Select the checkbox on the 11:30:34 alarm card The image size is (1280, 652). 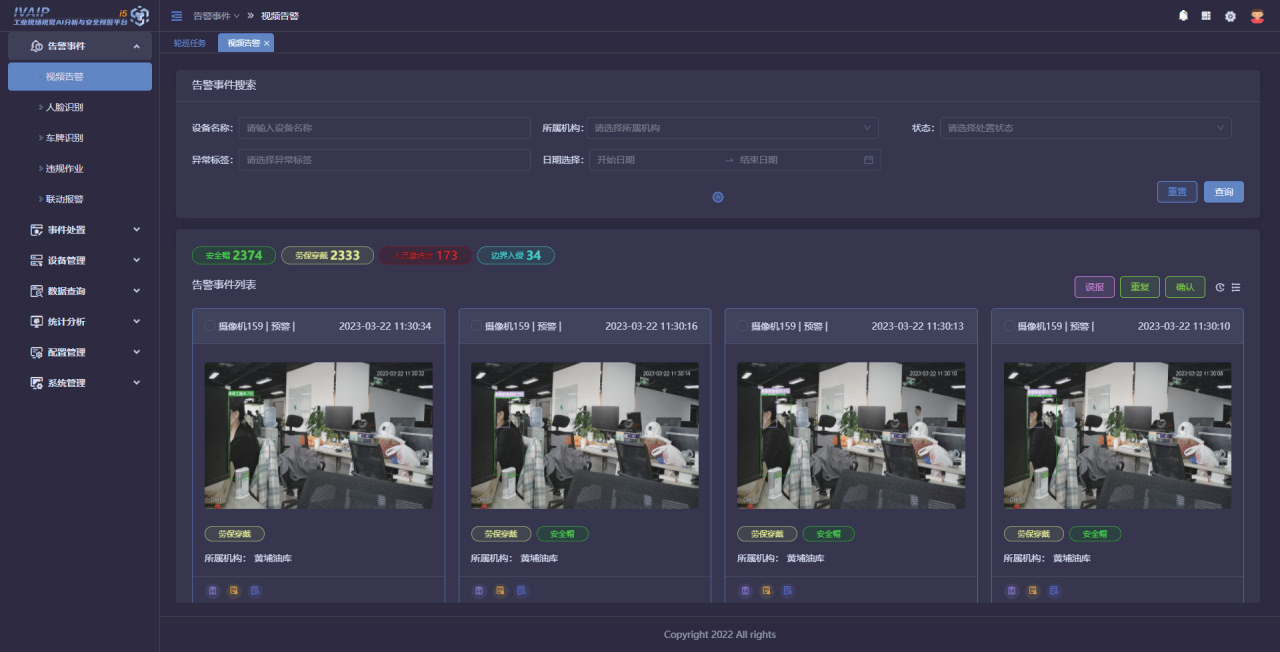click(210, 326)
